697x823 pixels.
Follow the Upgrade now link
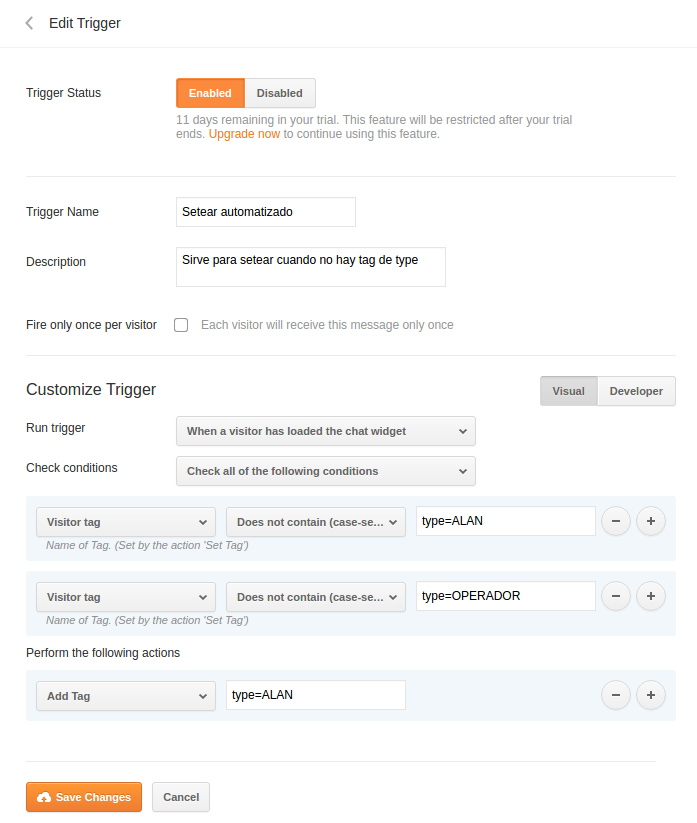[x=244, y=134]
